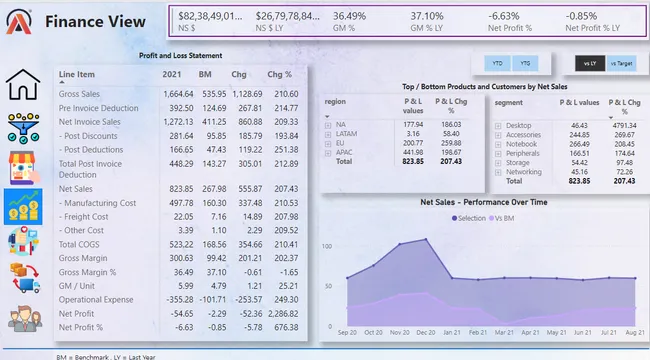Expand the LATAM region row

click(x=328, y=134)
